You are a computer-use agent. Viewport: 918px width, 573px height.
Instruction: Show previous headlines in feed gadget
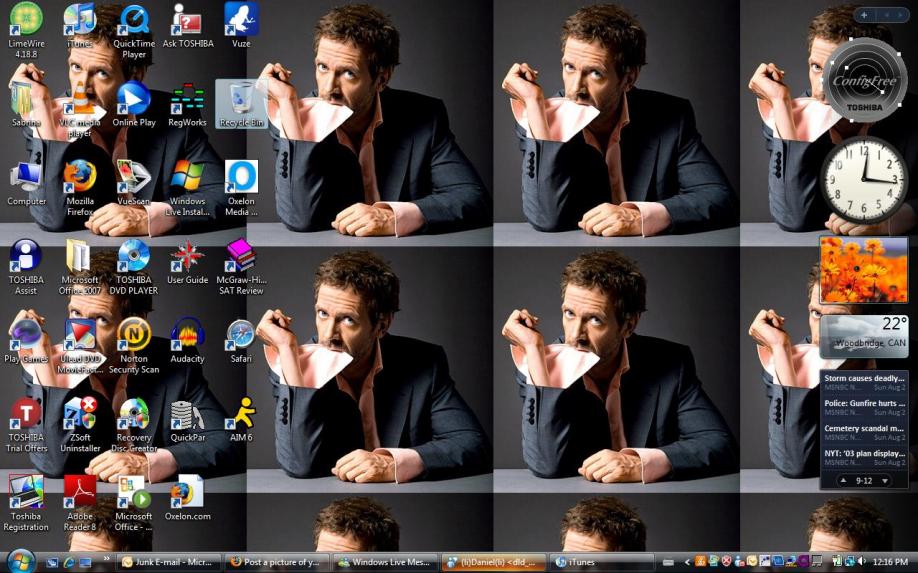[842, 481]
